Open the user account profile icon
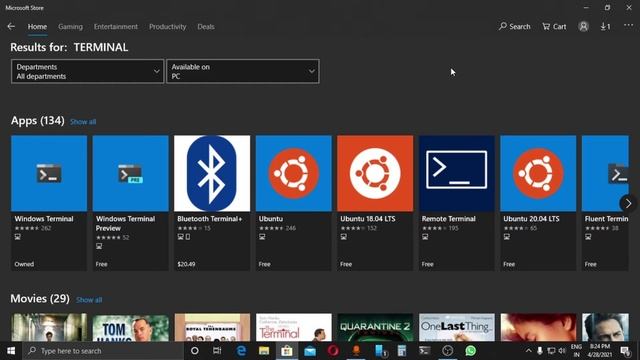640x360 pixels. [x=583, y=27]
